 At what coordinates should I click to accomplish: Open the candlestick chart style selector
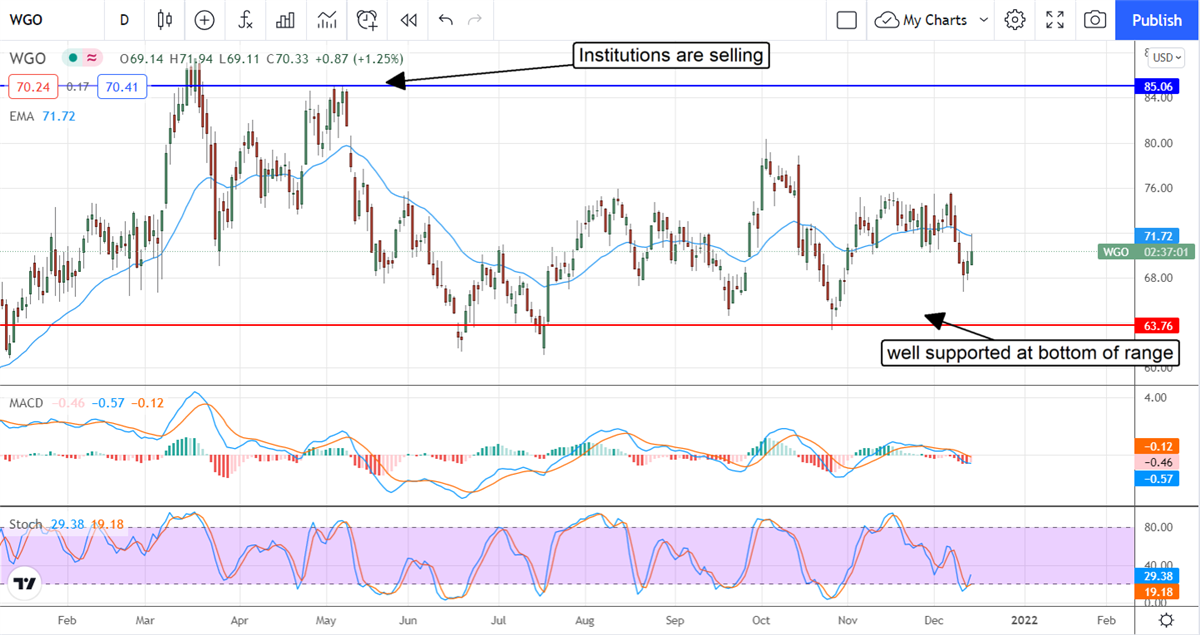(x=165, y=20)
